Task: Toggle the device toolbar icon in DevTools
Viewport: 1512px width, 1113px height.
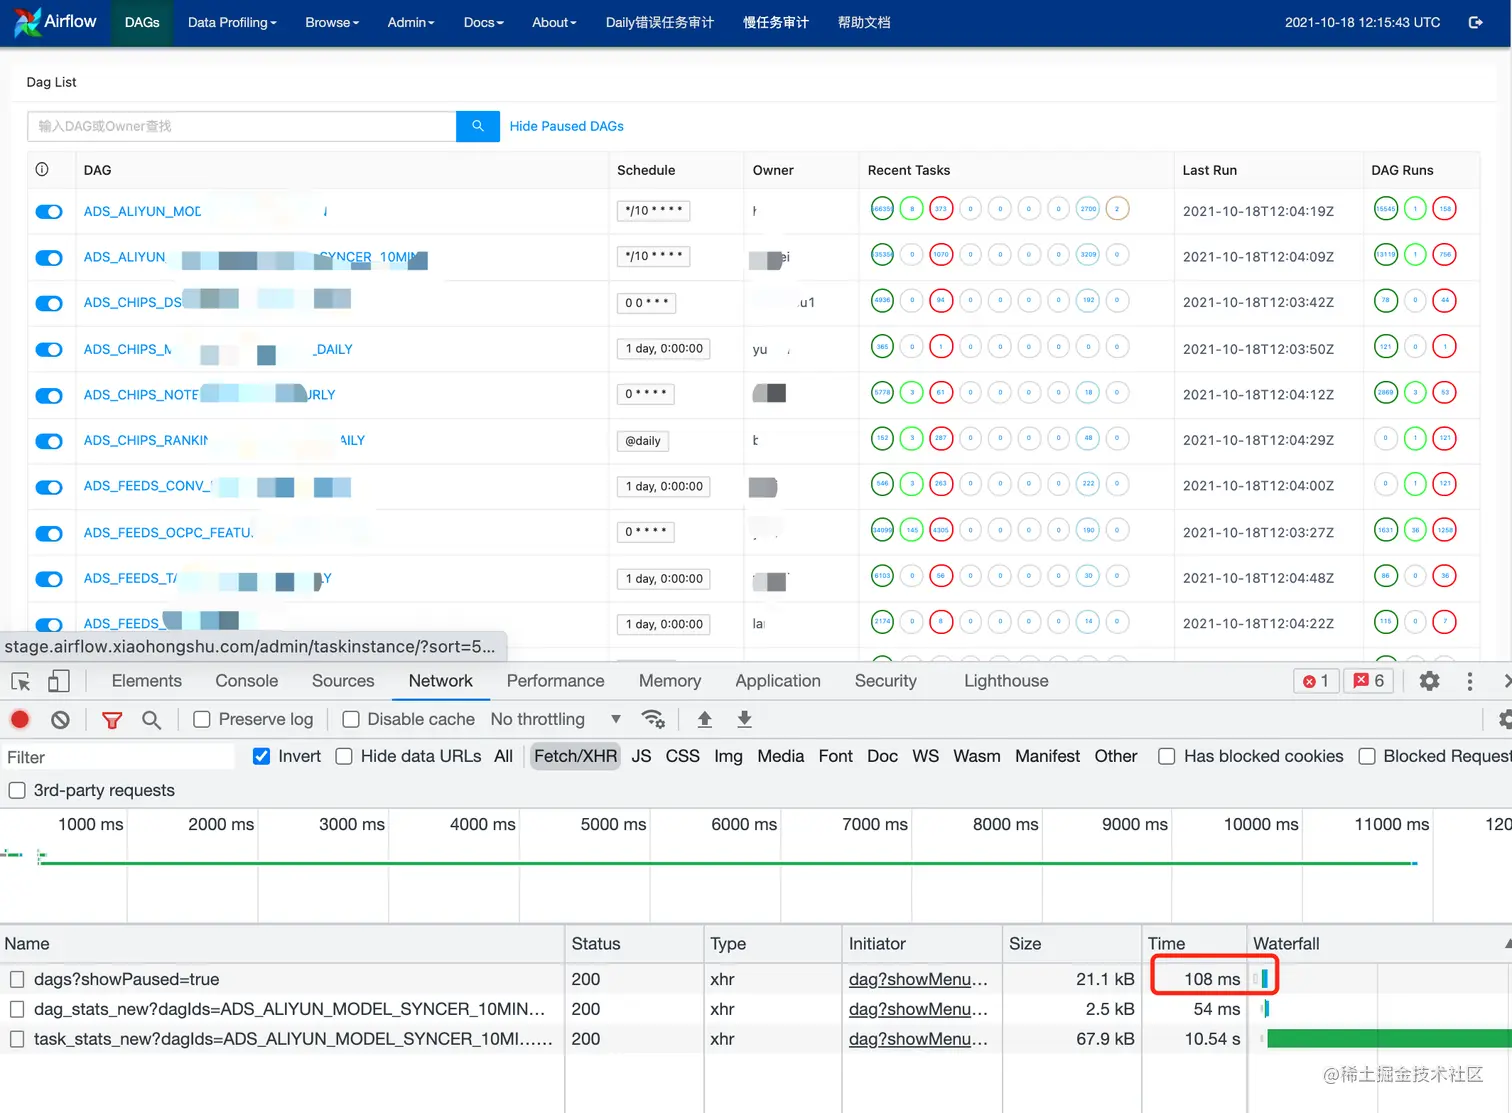Action: click(x=59, y=681)
